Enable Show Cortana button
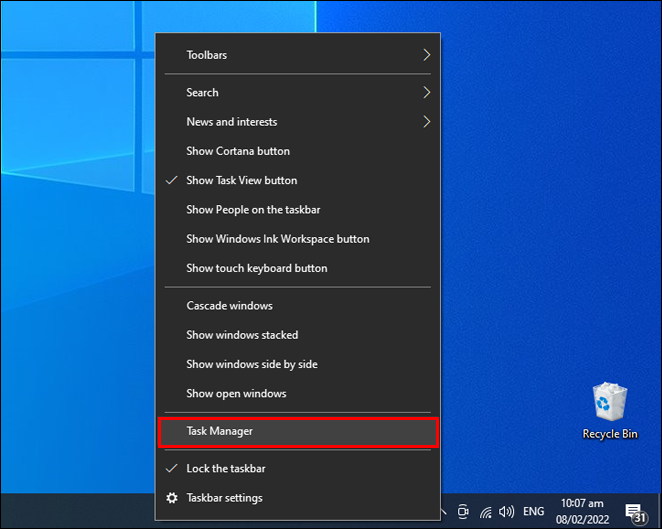 click(x=298, y=151)
